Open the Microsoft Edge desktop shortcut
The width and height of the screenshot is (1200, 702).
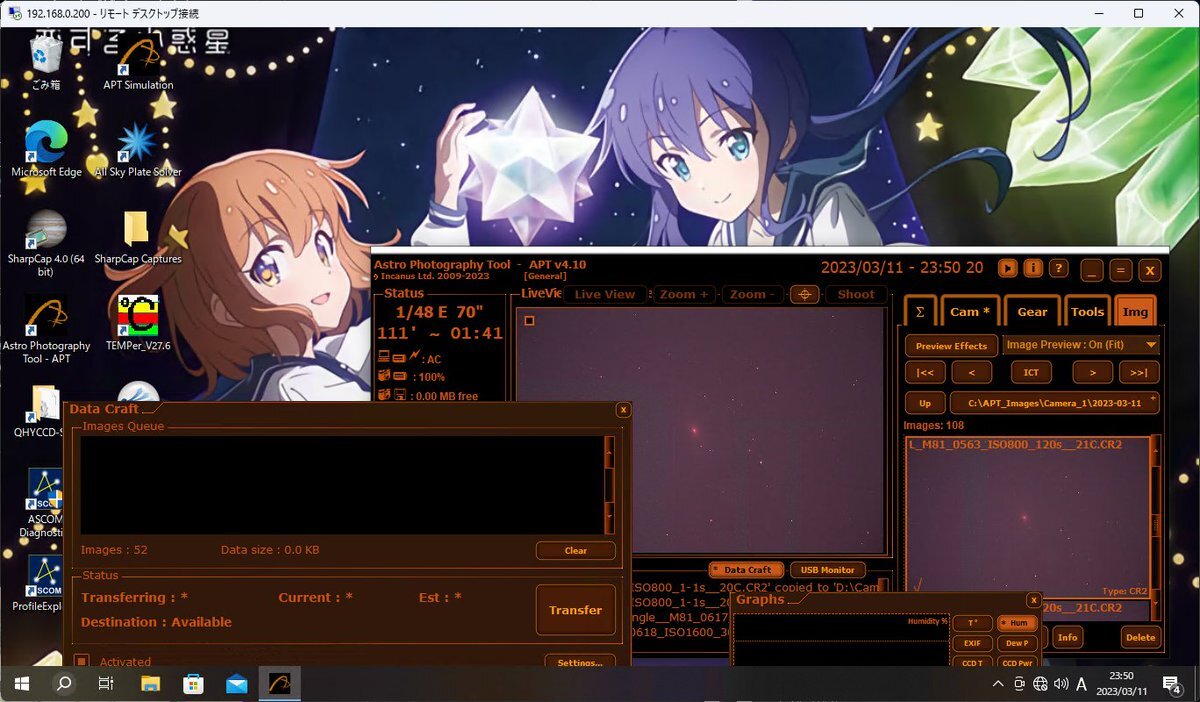point(46,150)
